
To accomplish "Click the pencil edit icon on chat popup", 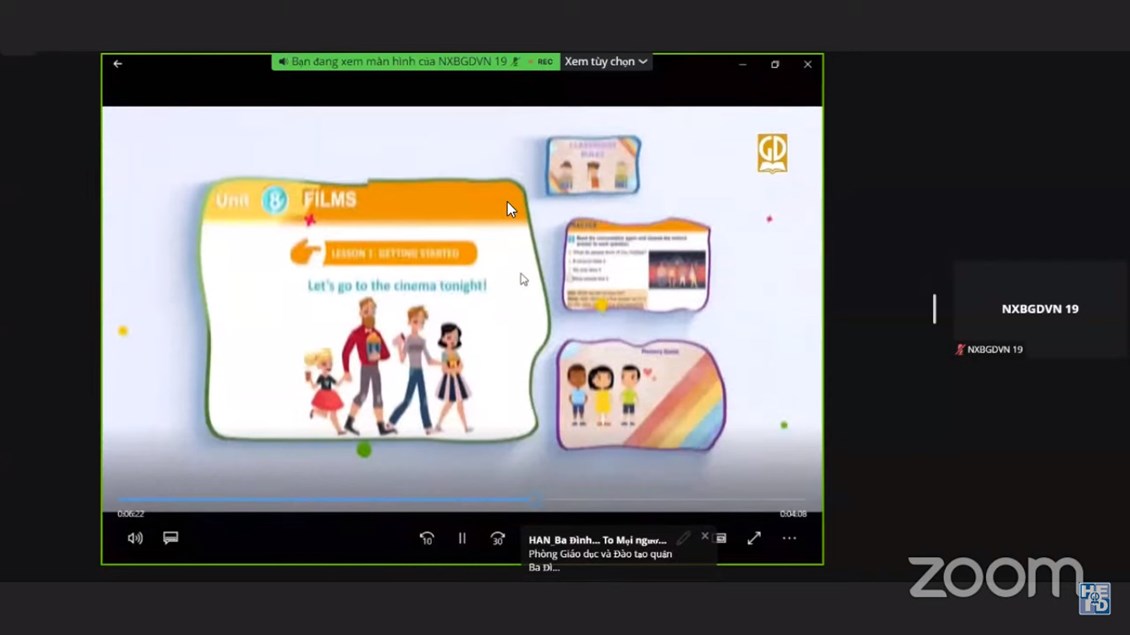I will tap(683, 539).
